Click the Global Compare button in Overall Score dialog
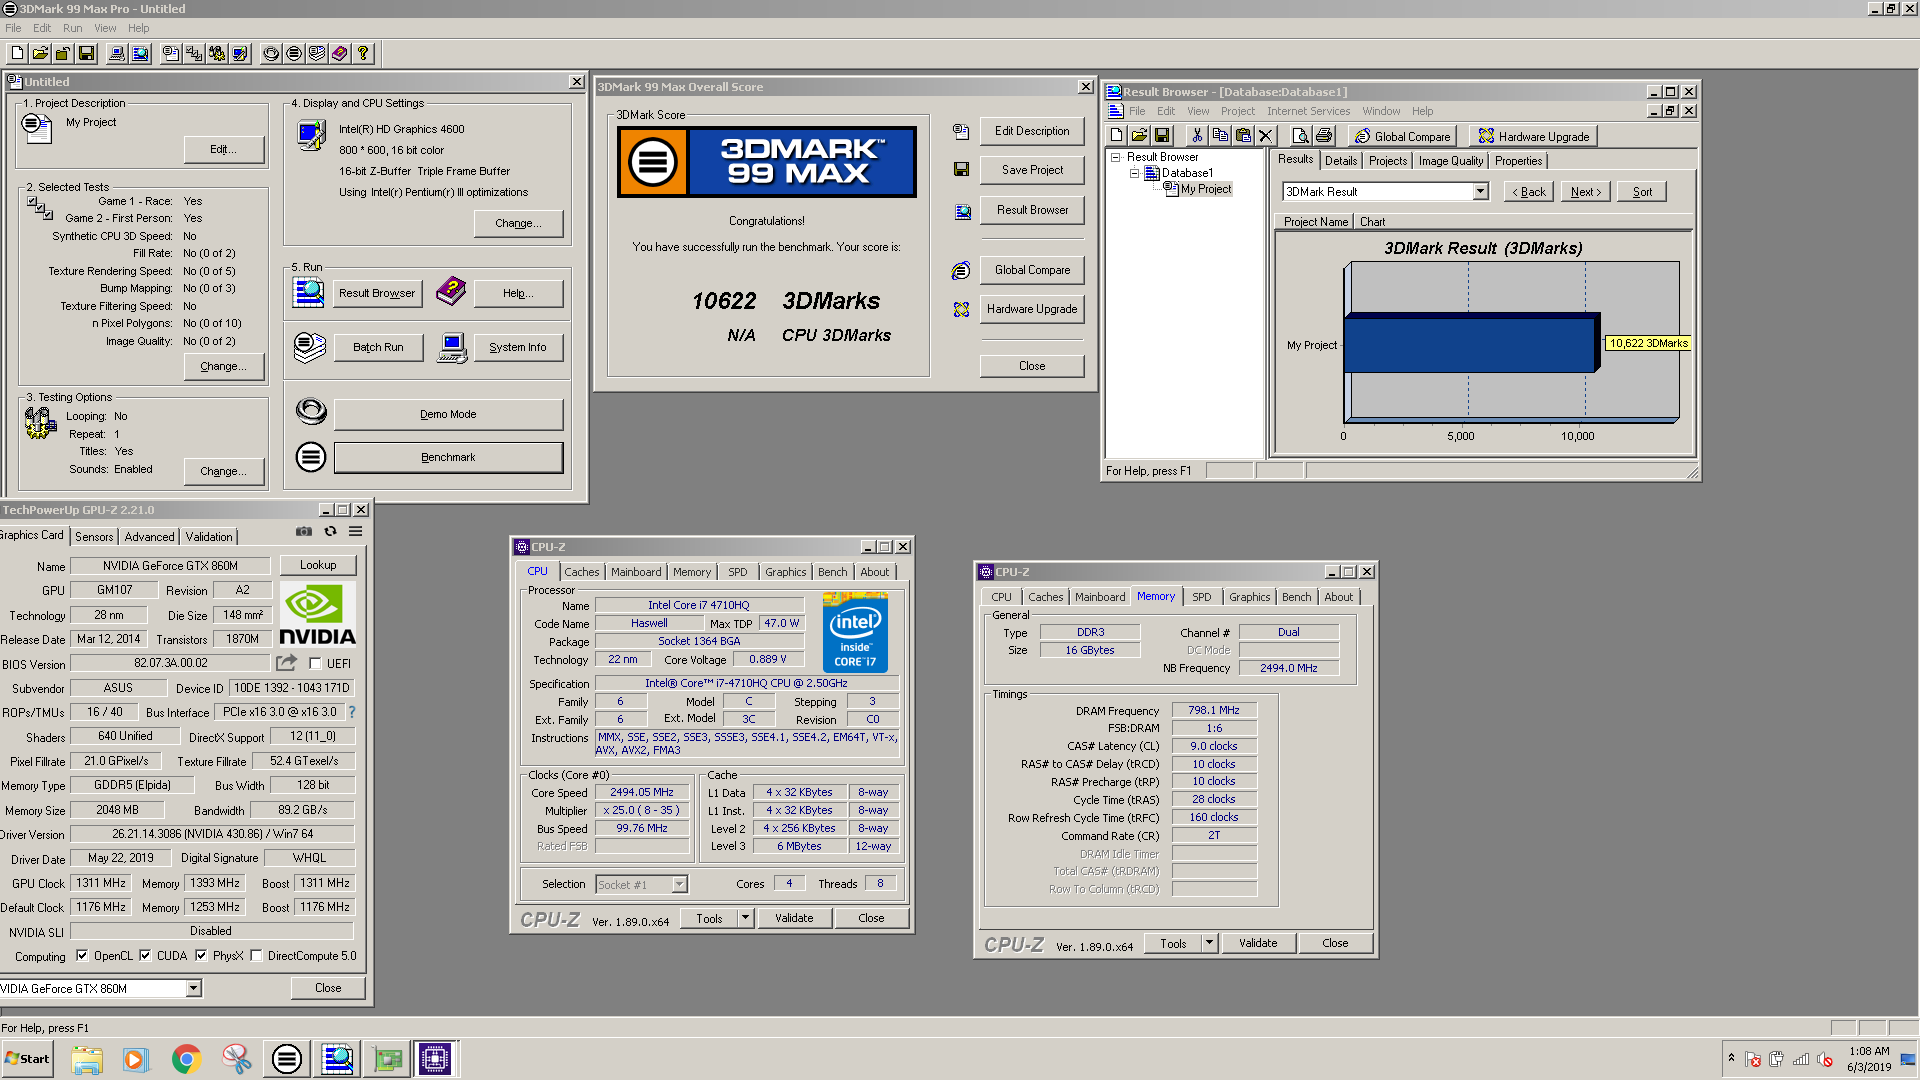The image size is (1920, 1080). [1032, 270]
